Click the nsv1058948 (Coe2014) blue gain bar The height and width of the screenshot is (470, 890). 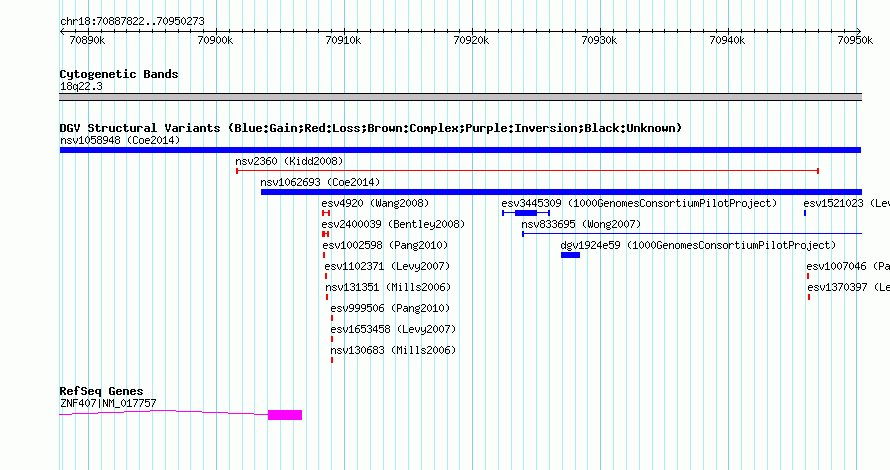(460, 150)
